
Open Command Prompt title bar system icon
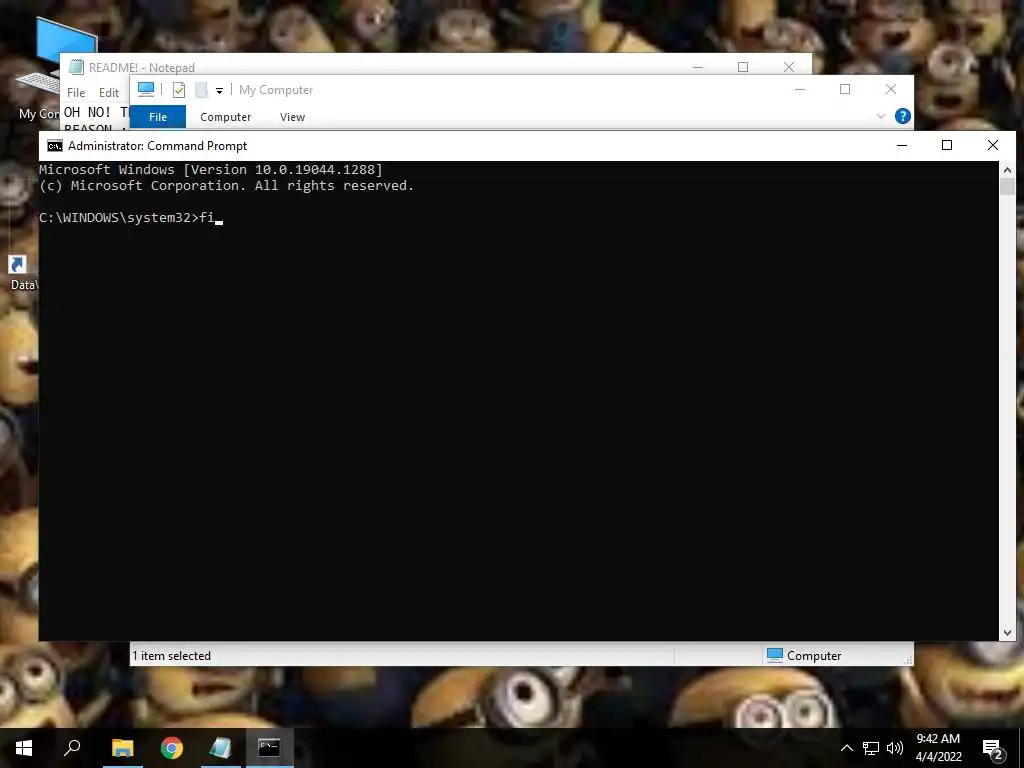point(55,146)
